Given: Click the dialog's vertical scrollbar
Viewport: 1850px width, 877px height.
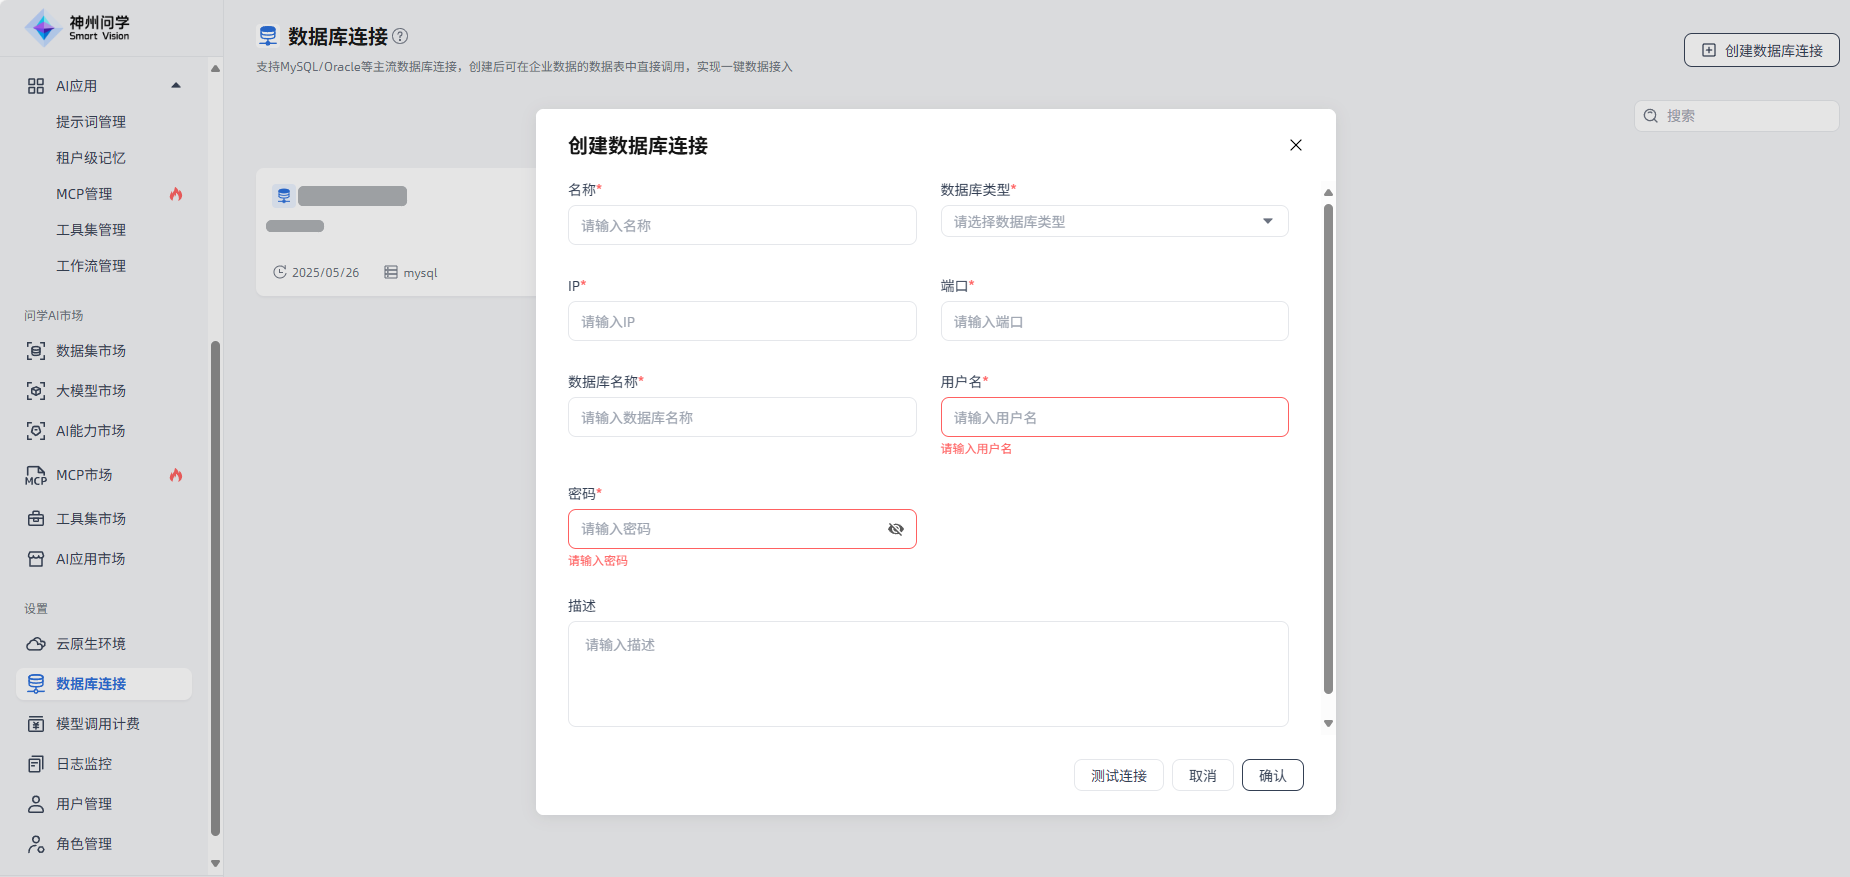Looking at the screenshot, I should point(1328,450).
